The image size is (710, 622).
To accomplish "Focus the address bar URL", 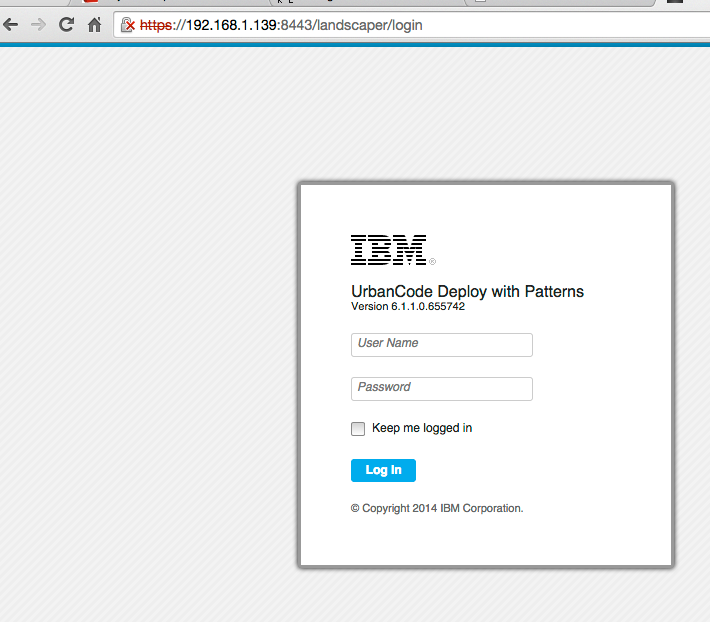I will 281,25.
